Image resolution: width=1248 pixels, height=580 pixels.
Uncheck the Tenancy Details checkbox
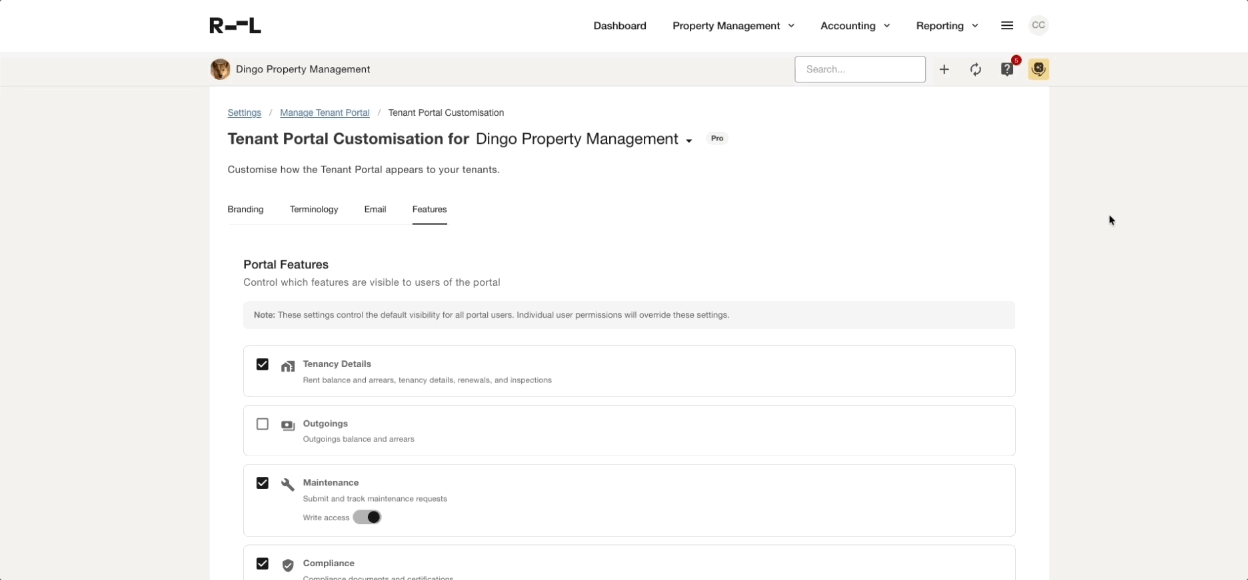pyautogui.click(x=262, y=365)
